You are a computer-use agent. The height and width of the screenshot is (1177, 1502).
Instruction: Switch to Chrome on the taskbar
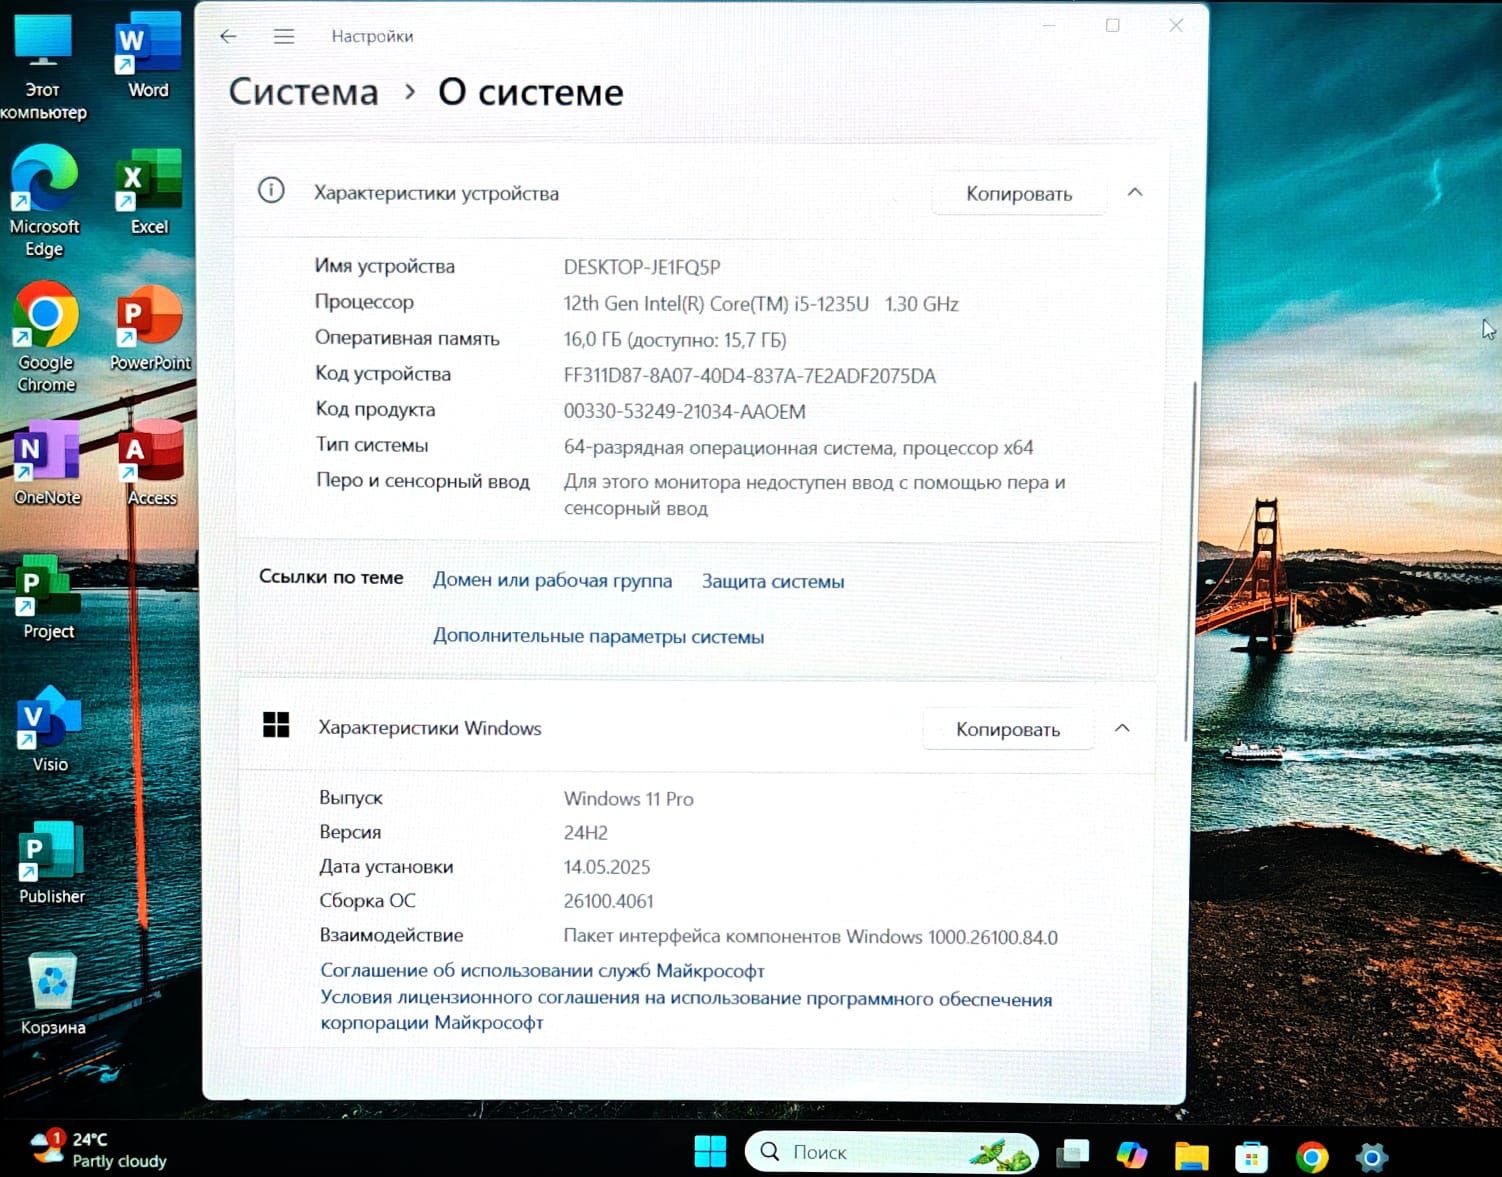tap(1312, 1157)
